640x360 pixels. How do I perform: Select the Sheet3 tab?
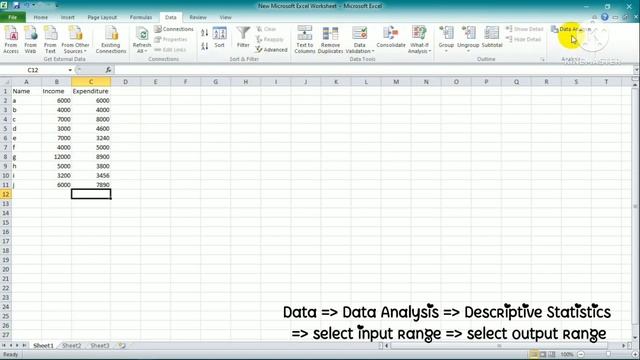tap(100, 346)
